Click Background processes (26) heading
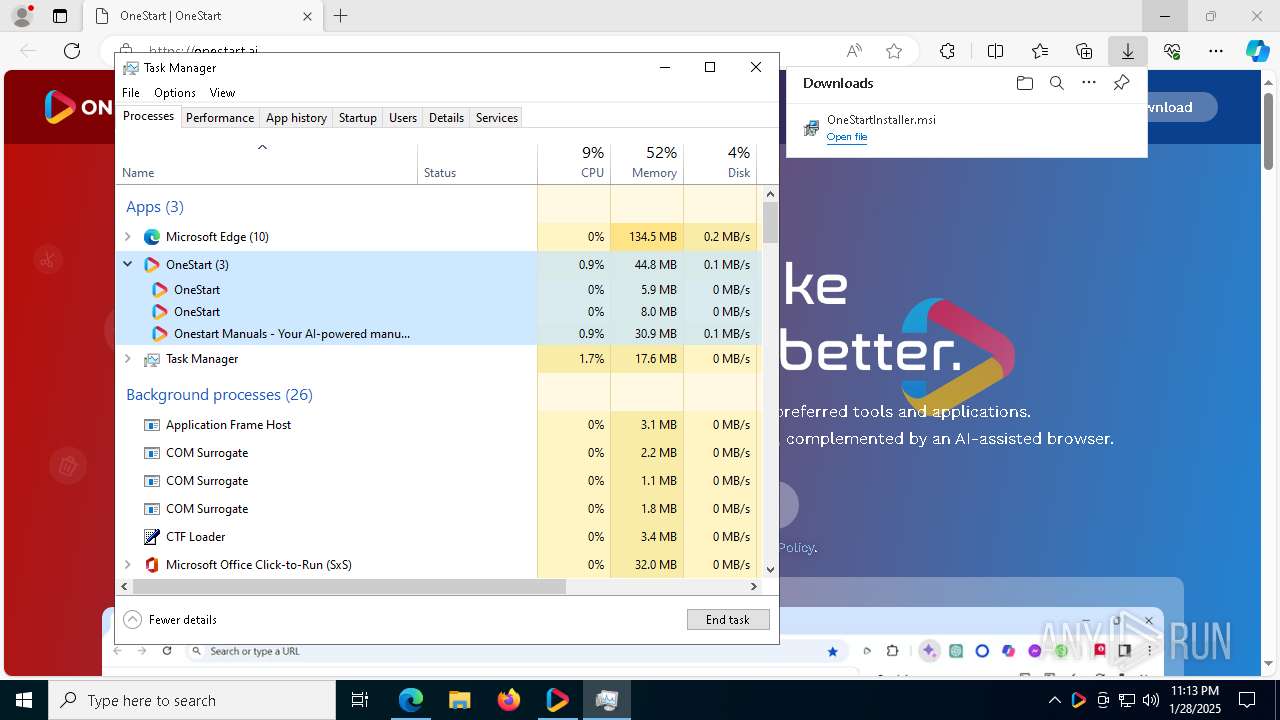The image size is (1280, 720). [x=219, y=395]
